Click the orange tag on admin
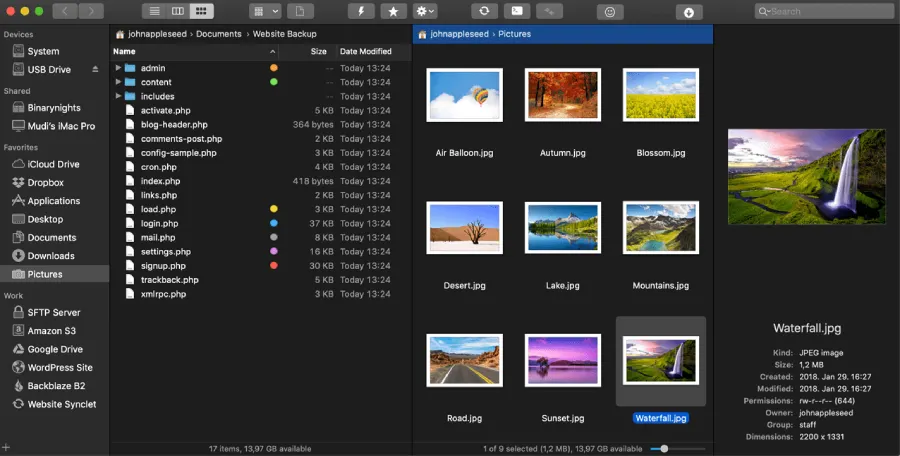 (x=274, y=68)
